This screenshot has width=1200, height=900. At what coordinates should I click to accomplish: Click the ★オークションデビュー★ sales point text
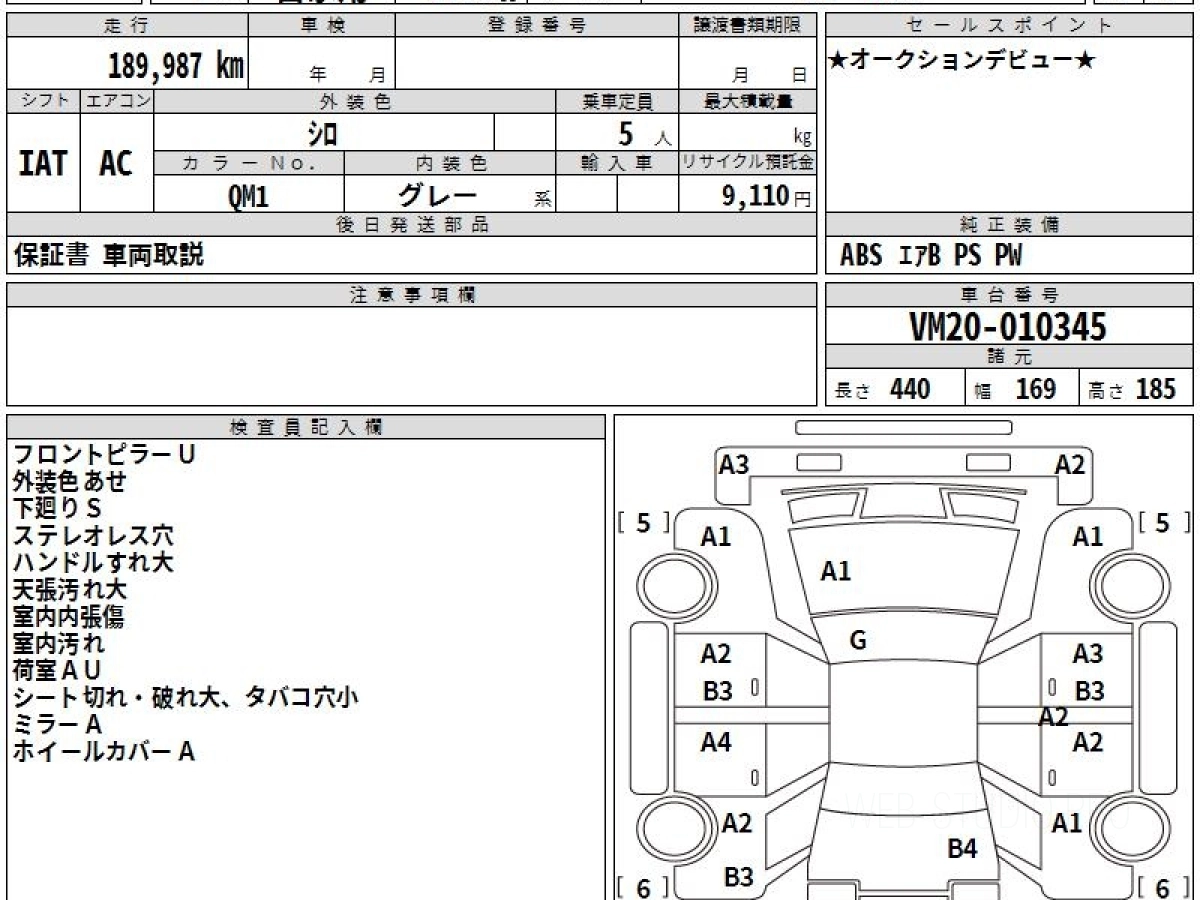click(x=961, y=61)
